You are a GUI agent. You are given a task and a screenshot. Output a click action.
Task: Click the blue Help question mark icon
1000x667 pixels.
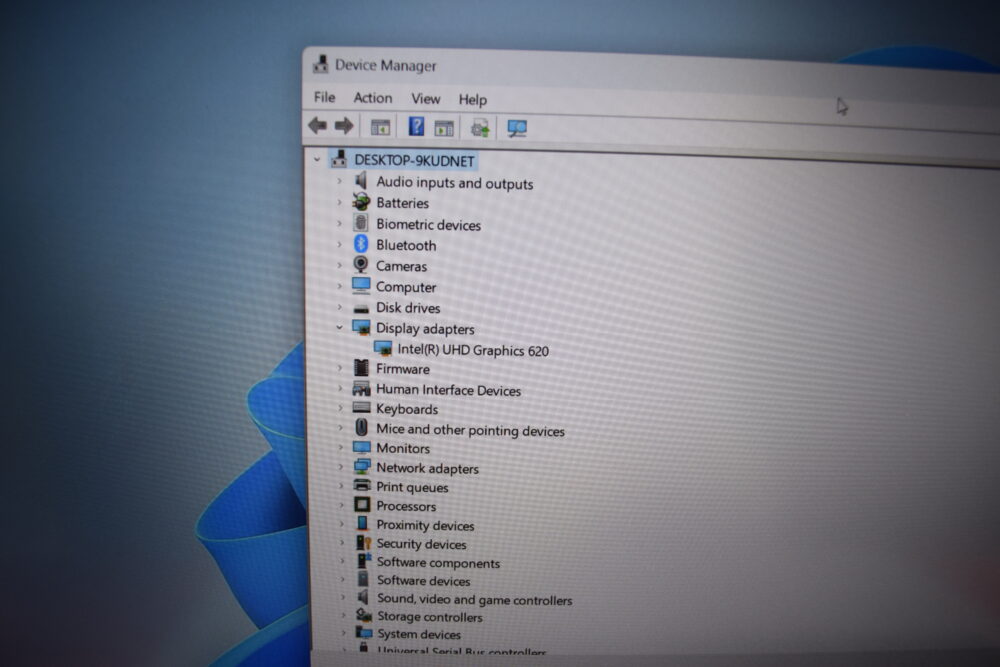click(416, 126)
